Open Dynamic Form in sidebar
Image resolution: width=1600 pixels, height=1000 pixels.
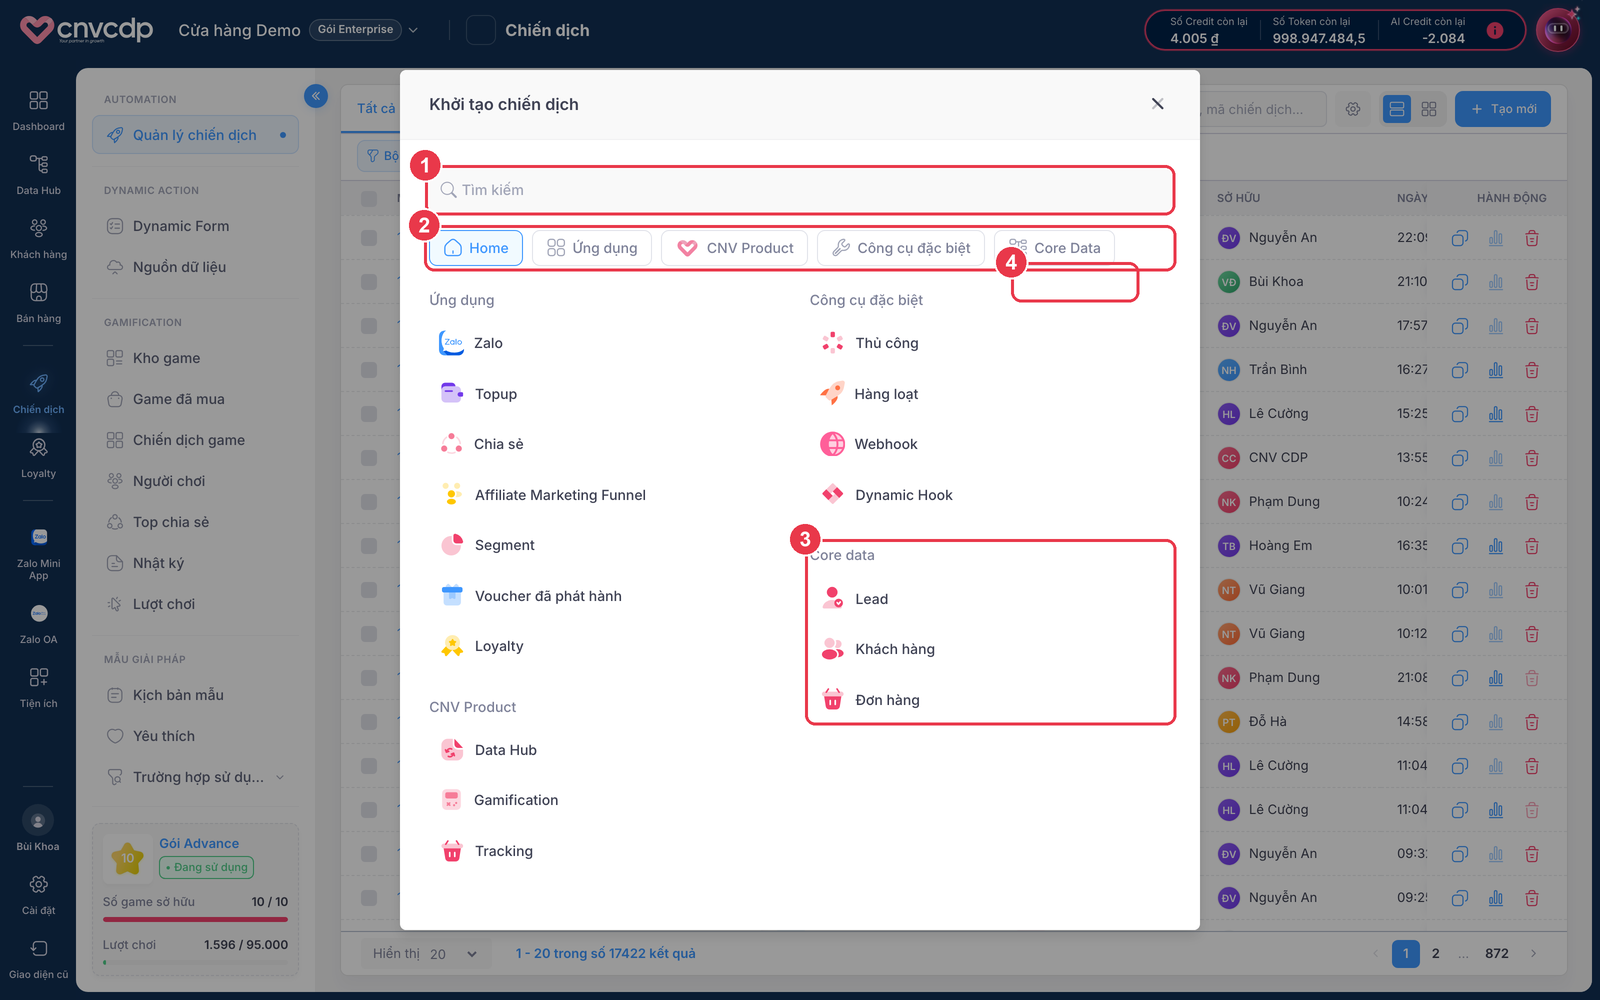[181, 226]
